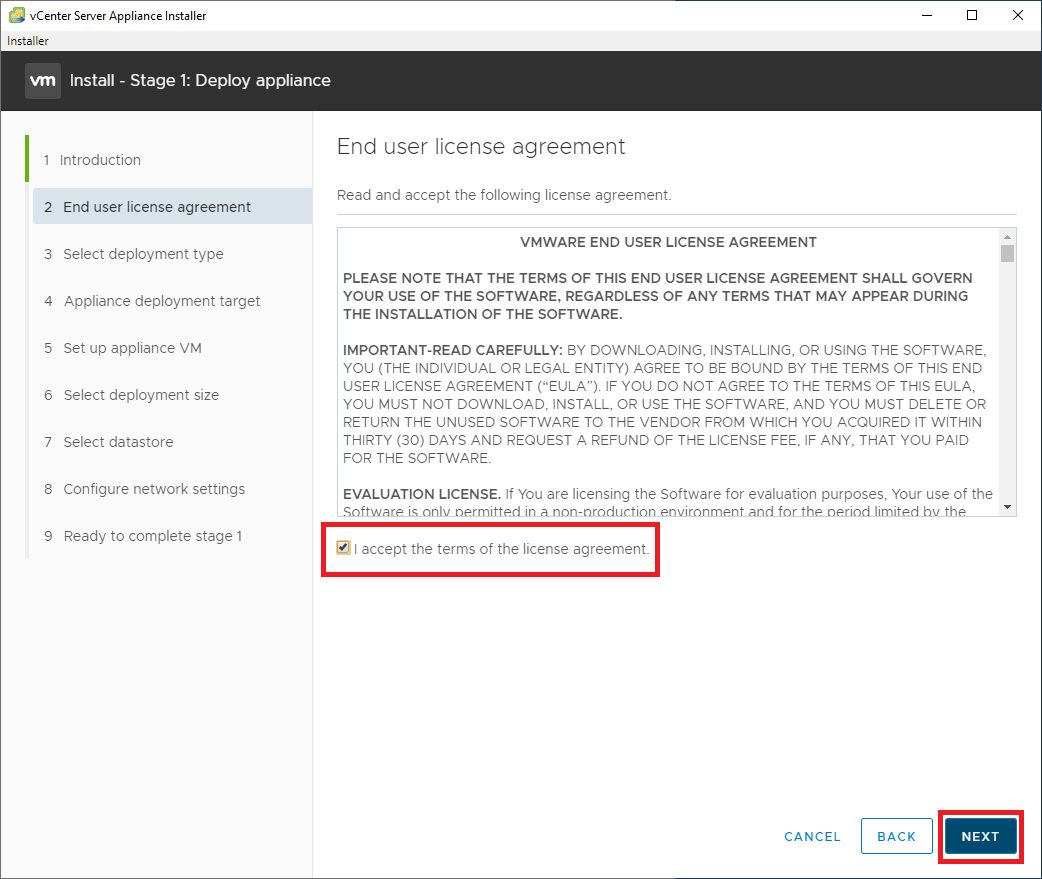Click the VMware vm logo icon
Viewport: 1042px width, 879px height.
pyautogui.click(x=43, y=80)
